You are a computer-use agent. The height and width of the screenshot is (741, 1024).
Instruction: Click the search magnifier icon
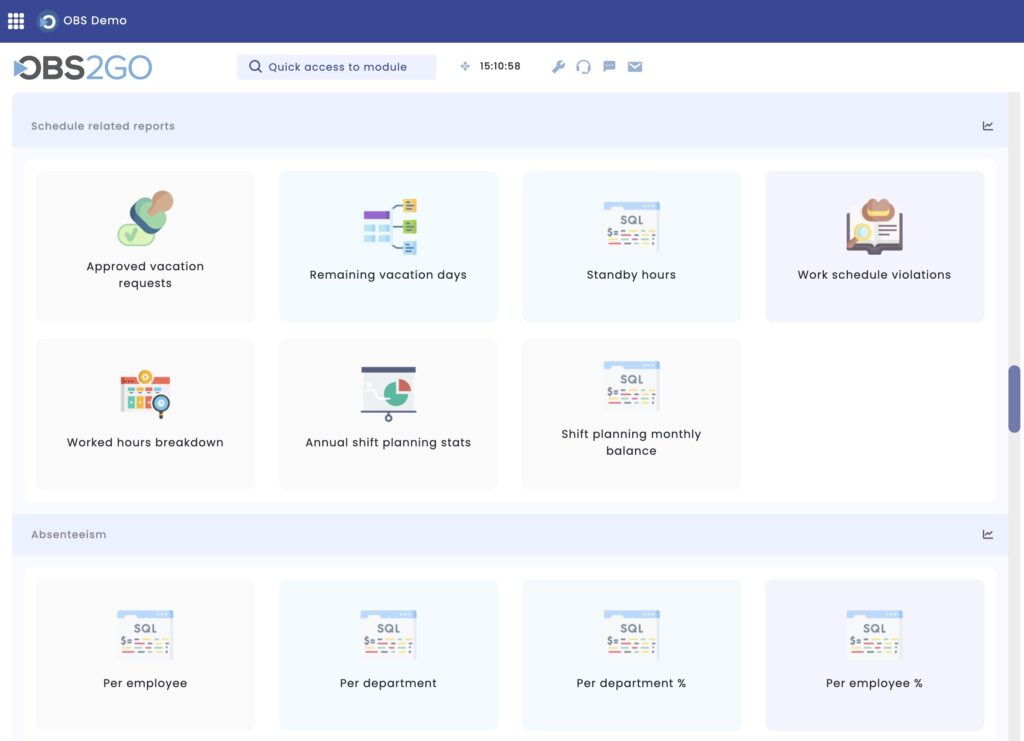[255, 67]
